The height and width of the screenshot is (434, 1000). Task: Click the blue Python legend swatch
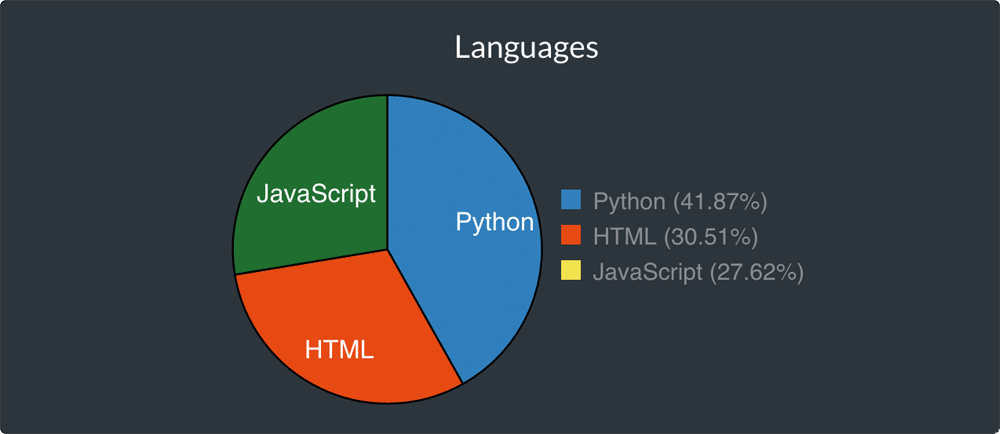click(x=571, y=200)
